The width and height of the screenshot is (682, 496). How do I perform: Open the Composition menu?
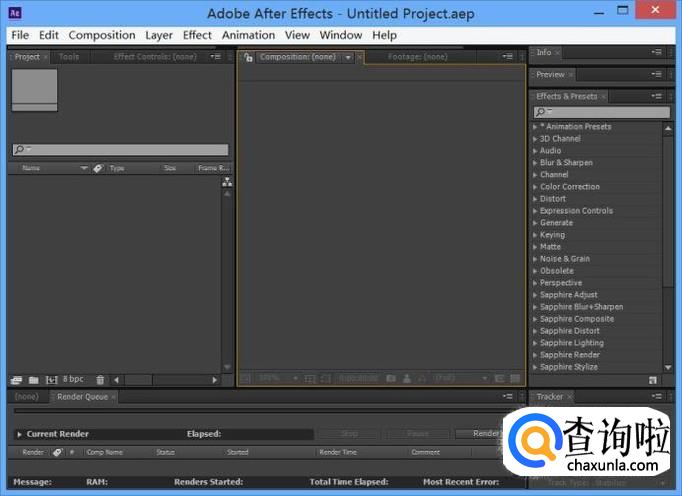pyautogui.click(x=102, y=35)
